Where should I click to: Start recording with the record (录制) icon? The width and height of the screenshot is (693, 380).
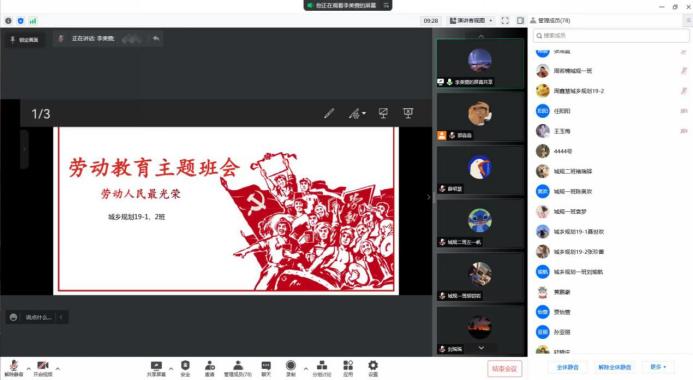(x=290, y=368)
